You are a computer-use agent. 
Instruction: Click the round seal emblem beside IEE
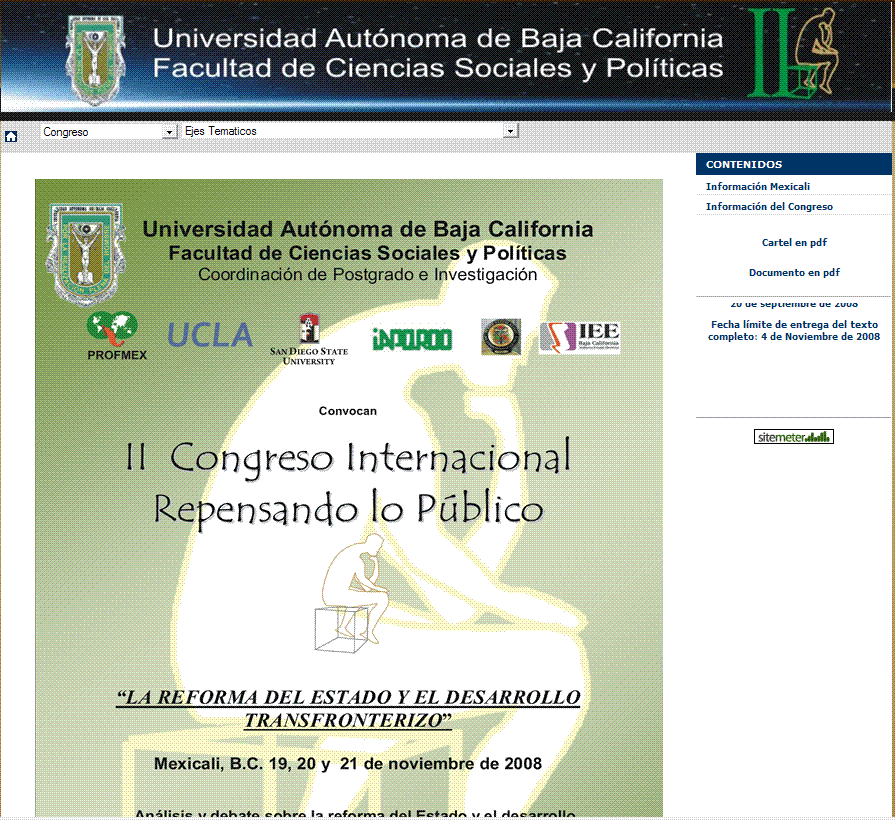(501, 337)
